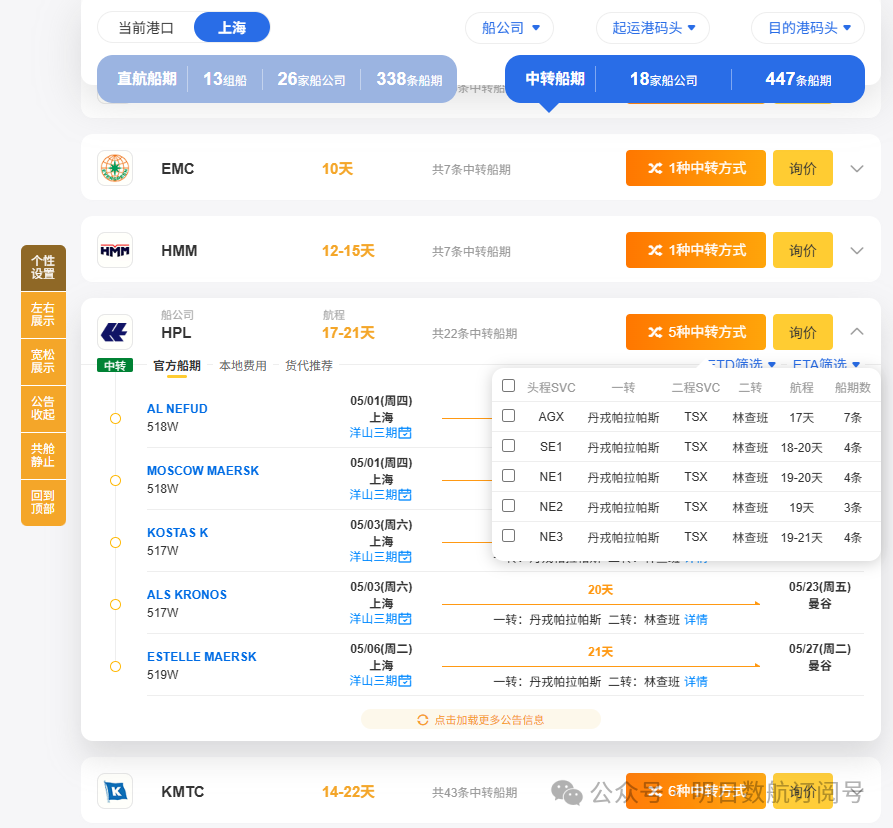Check the AGX transit route checkbox
893x828 pixels.
point(509,416)
